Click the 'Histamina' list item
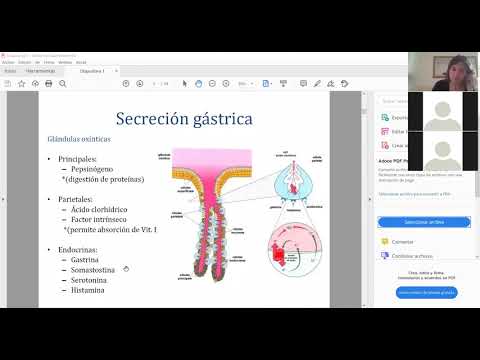Screen dimensions: 480x360 pos(88,290)
